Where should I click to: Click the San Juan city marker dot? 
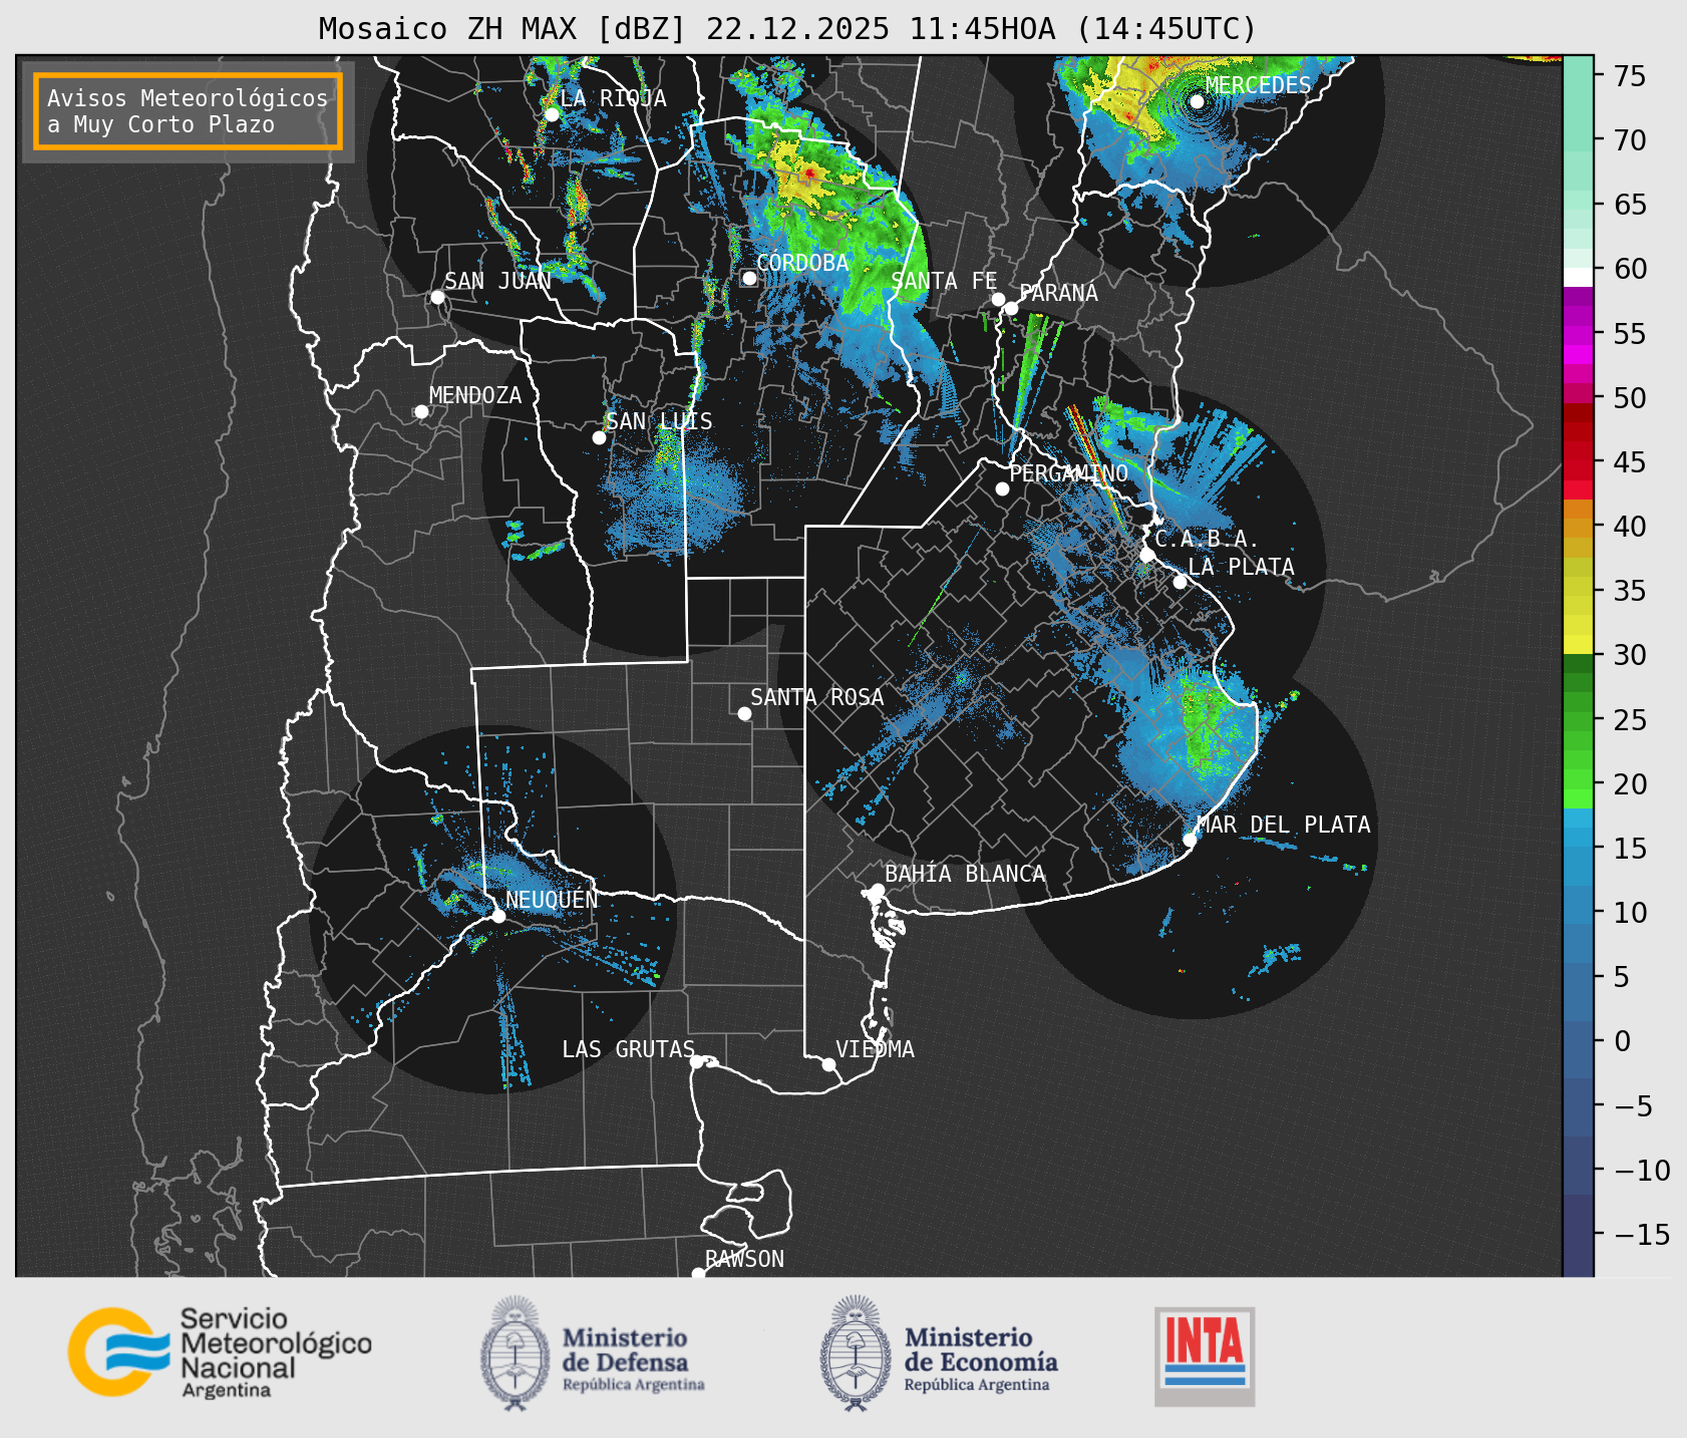click(438, 297)
